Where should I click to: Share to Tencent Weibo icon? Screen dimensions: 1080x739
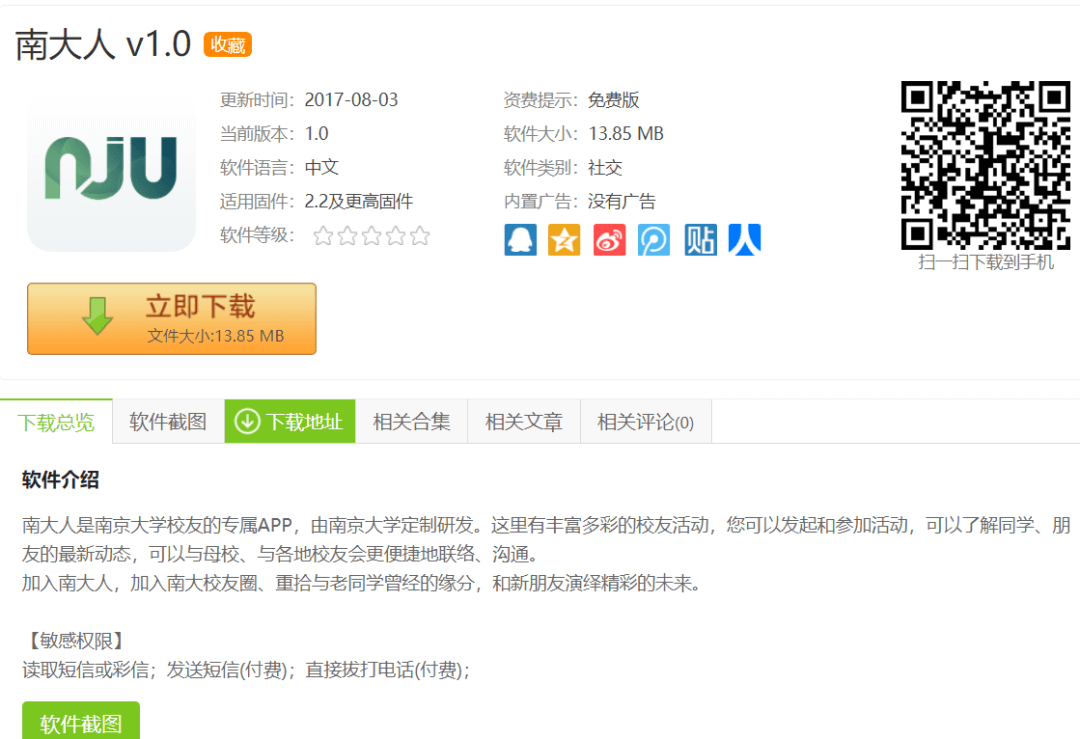654,240
